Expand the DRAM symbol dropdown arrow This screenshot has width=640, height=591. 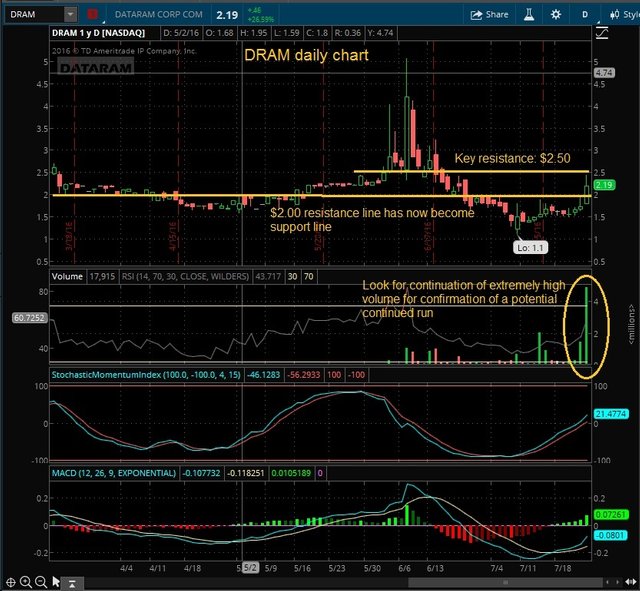tap(70, 15)
